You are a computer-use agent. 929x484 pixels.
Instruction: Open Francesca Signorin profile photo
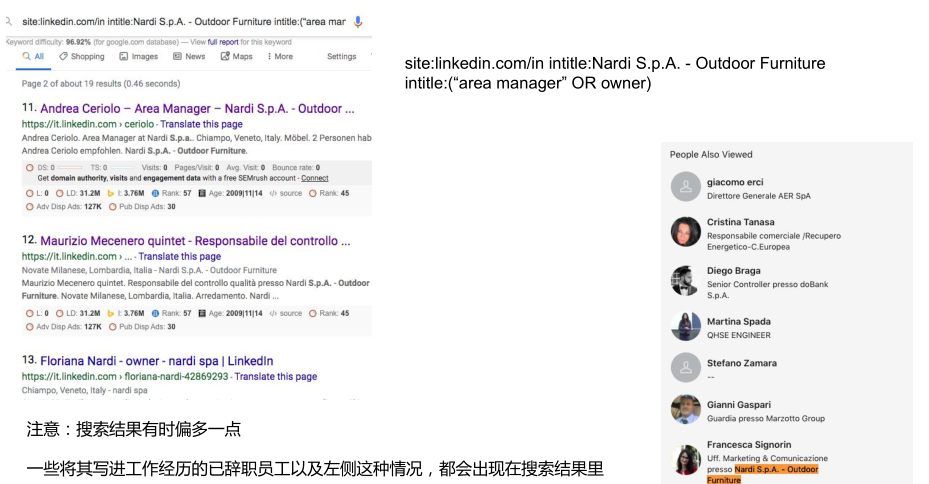point(685,460)
